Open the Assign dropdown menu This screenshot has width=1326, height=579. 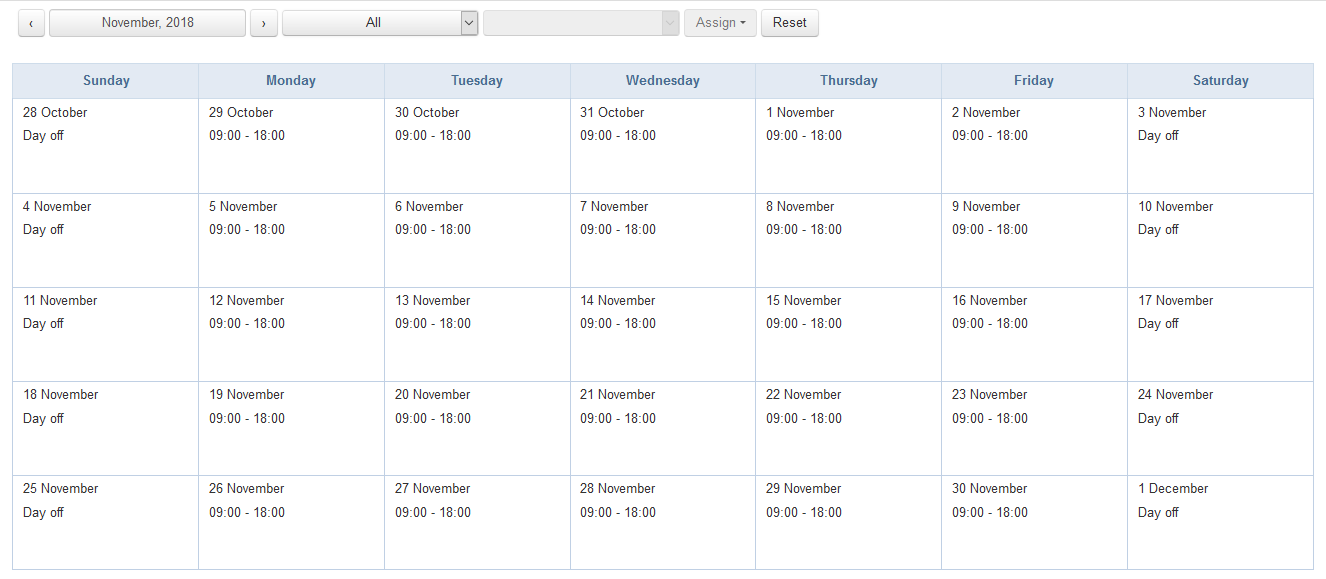(x=720, y=22)
